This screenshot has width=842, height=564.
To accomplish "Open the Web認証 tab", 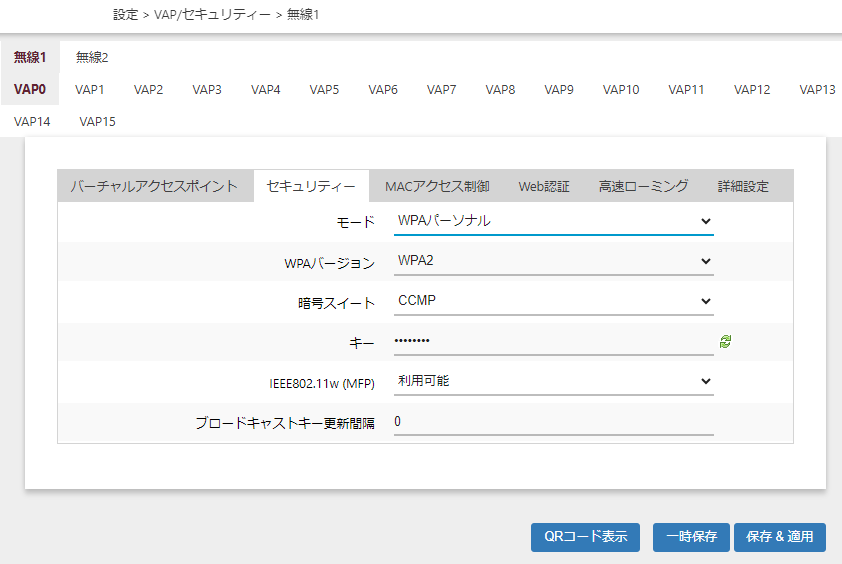I will [544, 186].
